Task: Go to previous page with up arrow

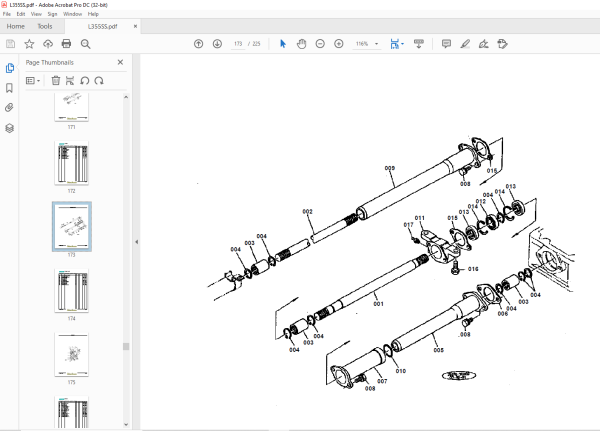Action: pyautogui.click(x=199, y=44)
